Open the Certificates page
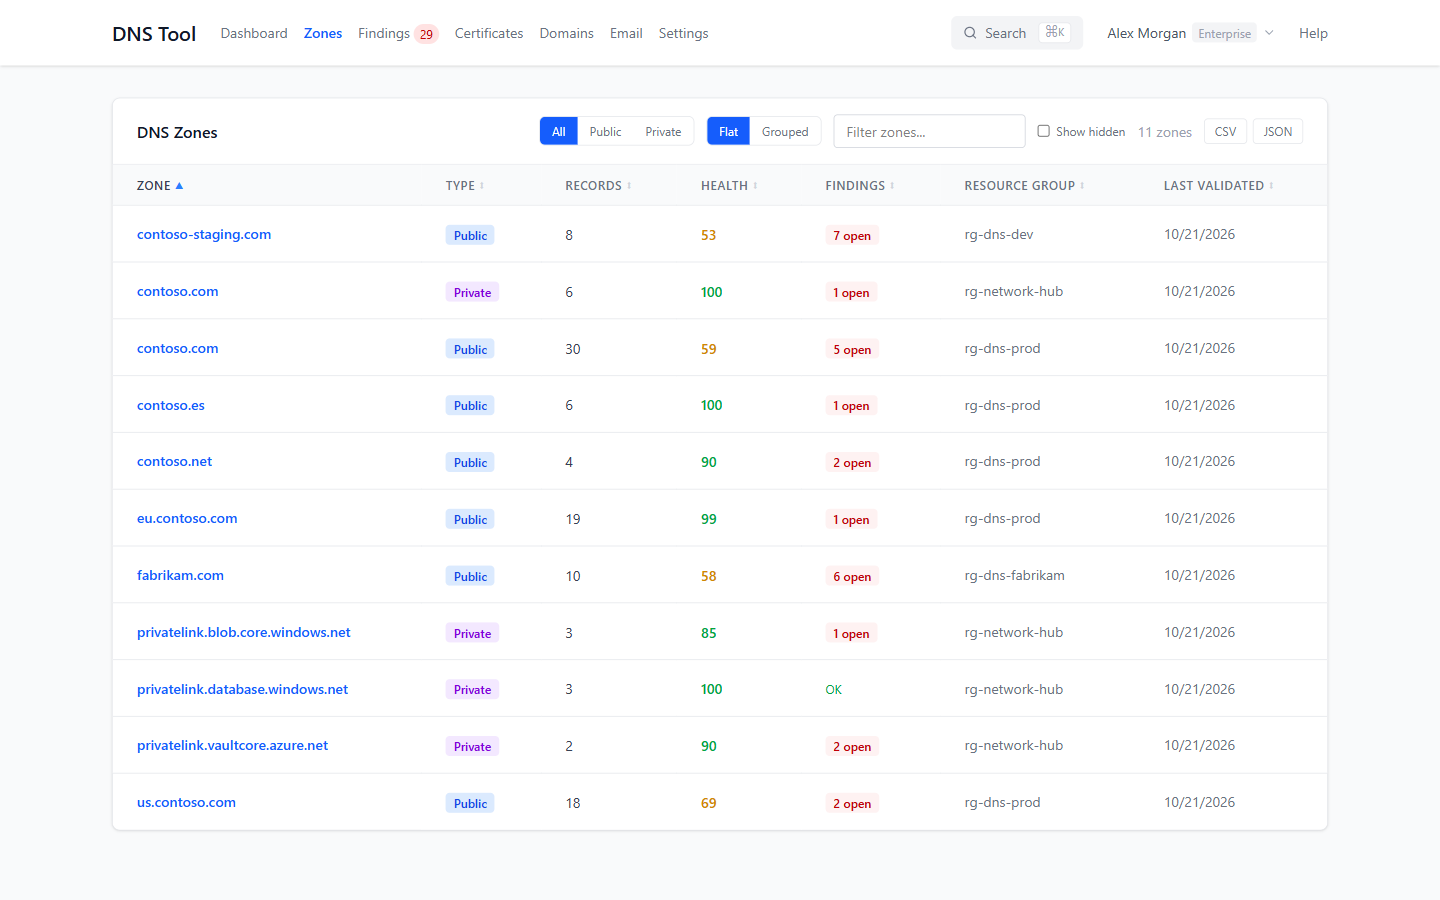The width and height of the screenshot is (1440, 900). 489,33
